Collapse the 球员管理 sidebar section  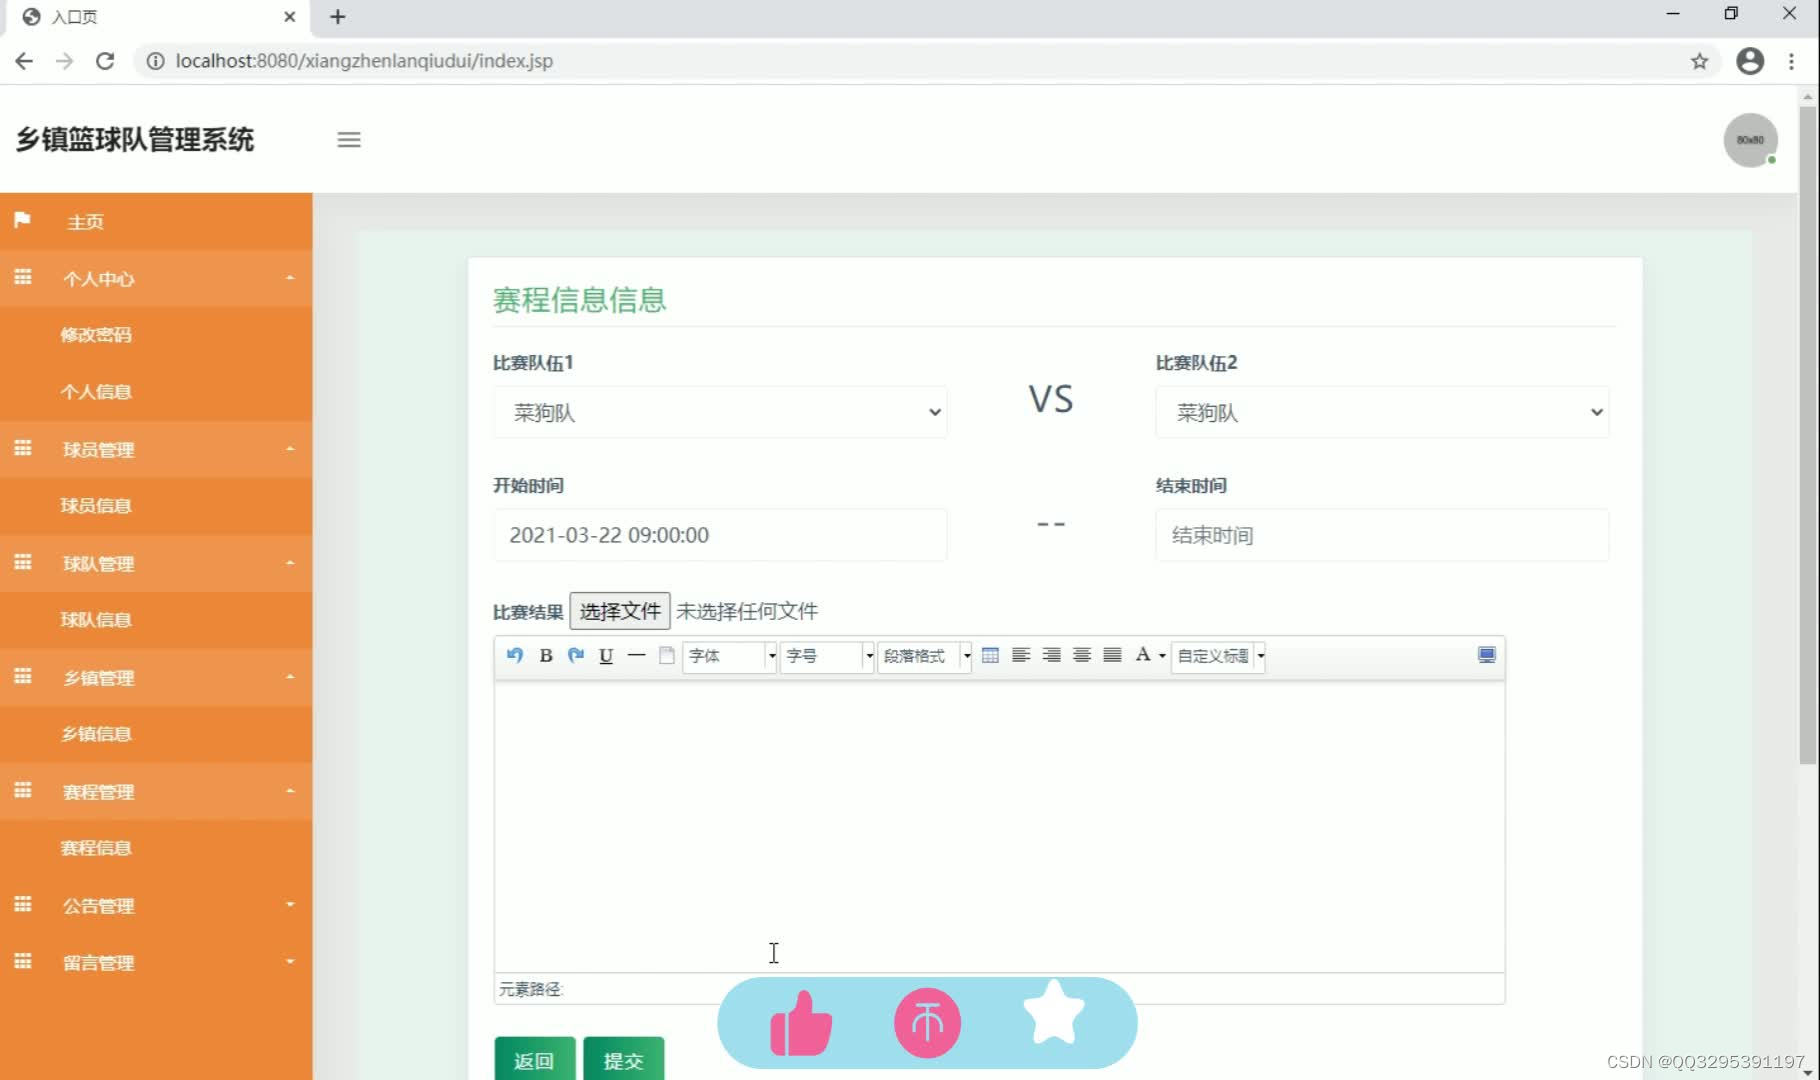tap(156, 449)
